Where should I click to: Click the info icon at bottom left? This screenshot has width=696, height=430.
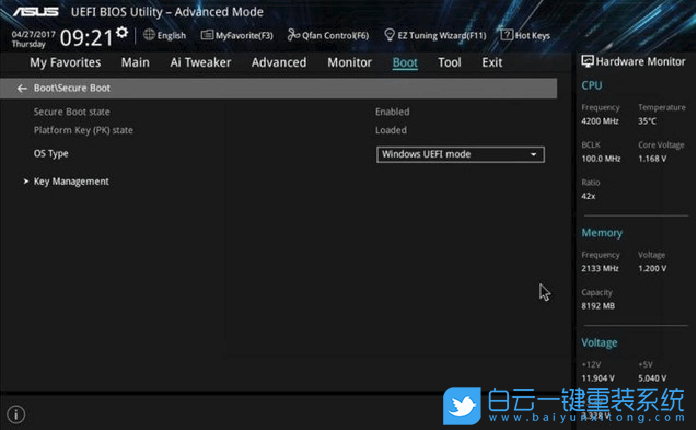point(16,414)
